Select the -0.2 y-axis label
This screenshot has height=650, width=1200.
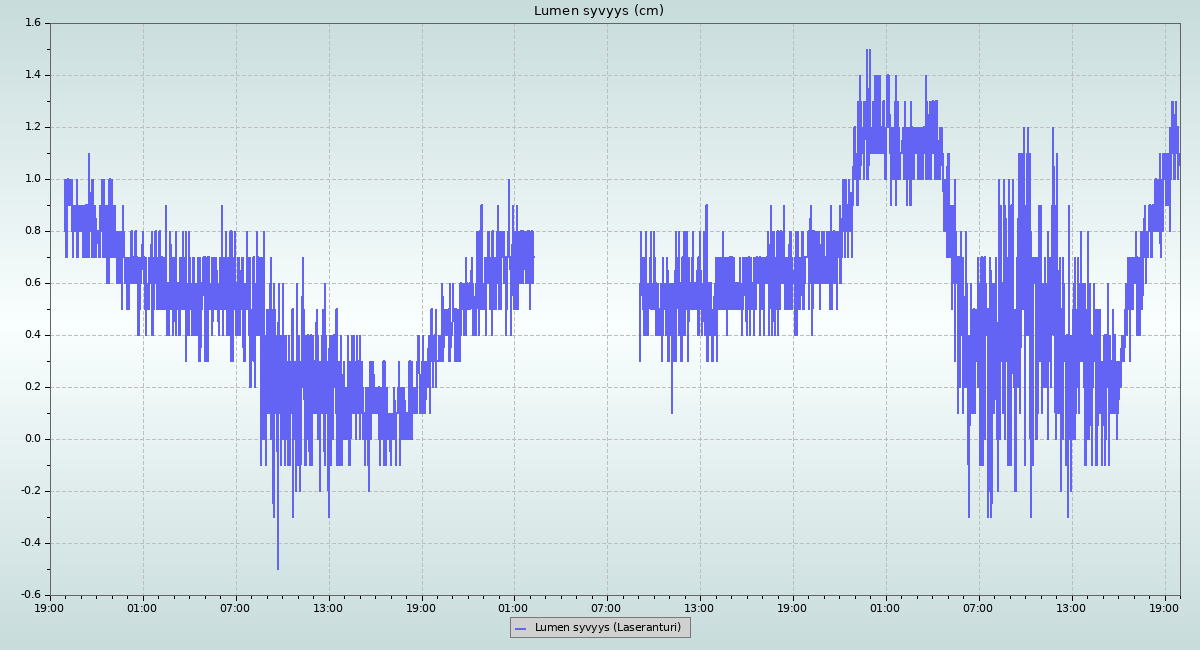[30, 491]
